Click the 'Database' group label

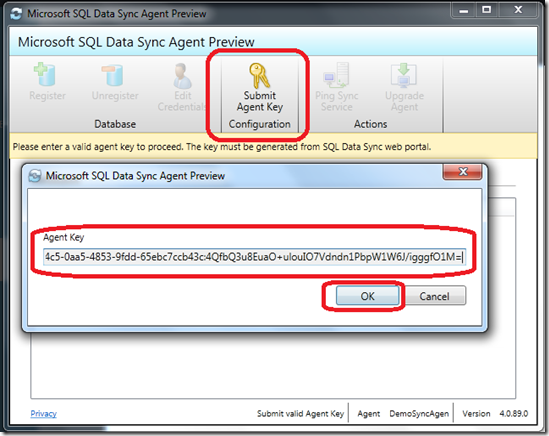115,124
